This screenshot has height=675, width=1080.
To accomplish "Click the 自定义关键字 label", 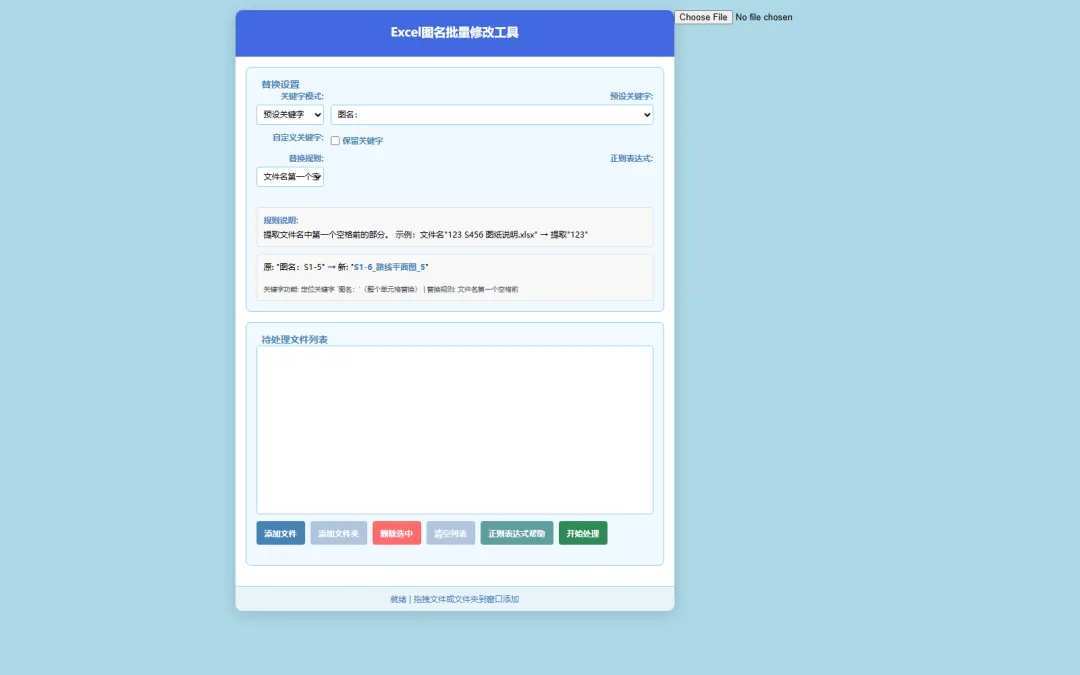I will [298, 138].
